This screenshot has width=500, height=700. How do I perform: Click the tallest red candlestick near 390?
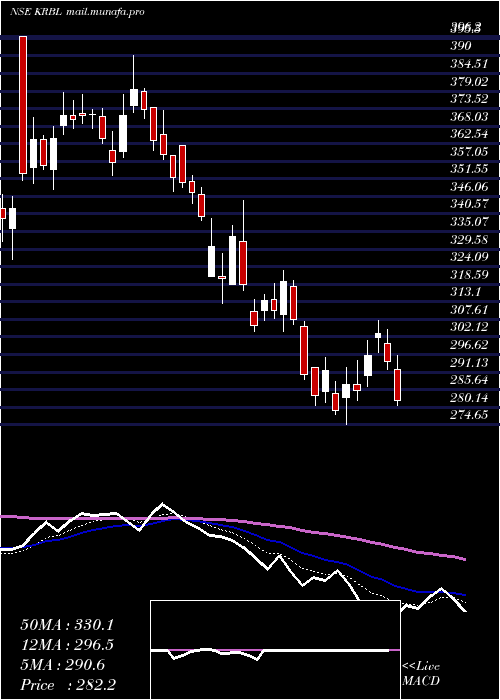tap(23, 105)
